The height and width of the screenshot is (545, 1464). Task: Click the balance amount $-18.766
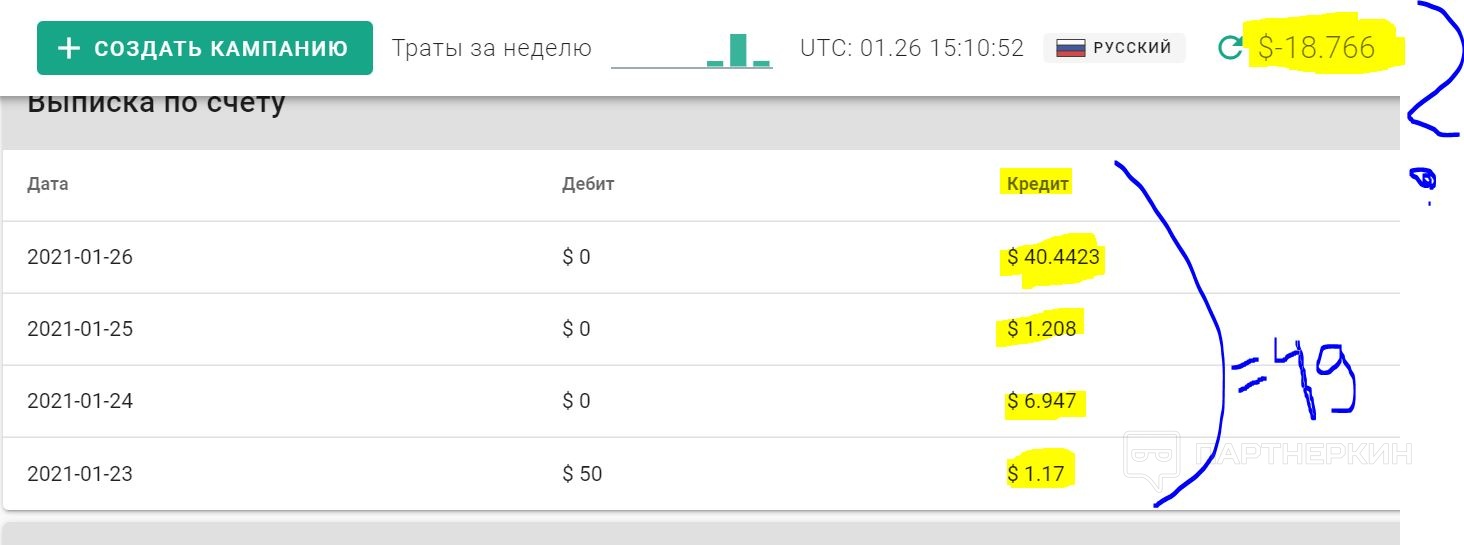pyautogui.click(x=1317, y=47)
